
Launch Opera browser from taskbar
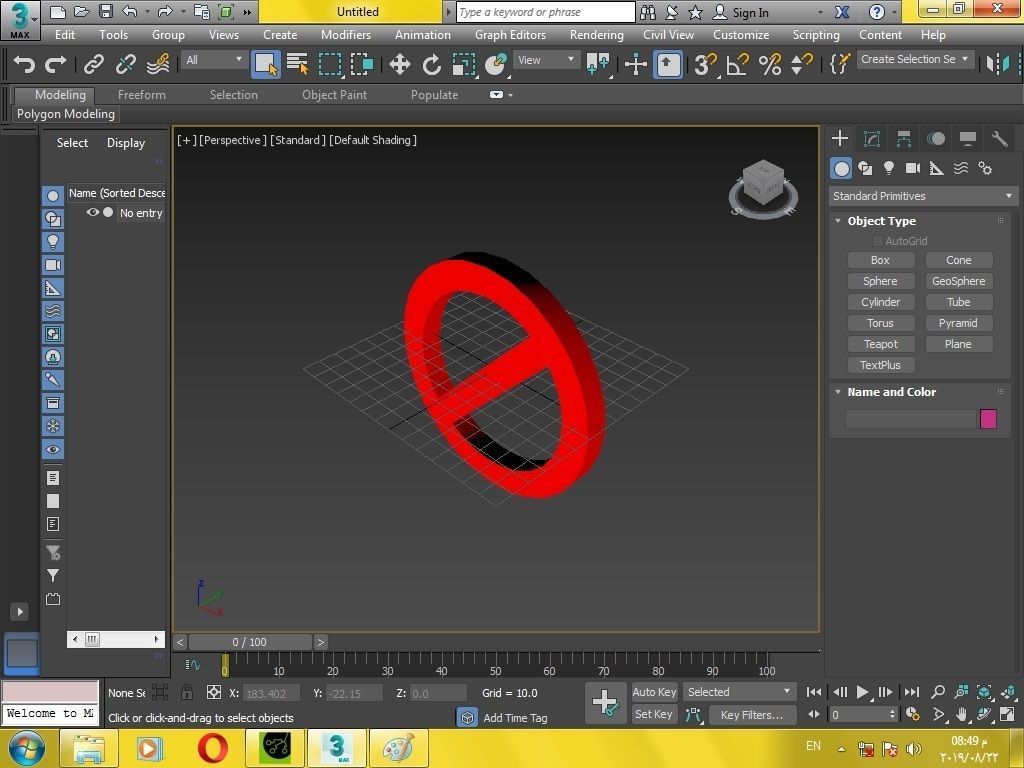[x=212, y=748]
